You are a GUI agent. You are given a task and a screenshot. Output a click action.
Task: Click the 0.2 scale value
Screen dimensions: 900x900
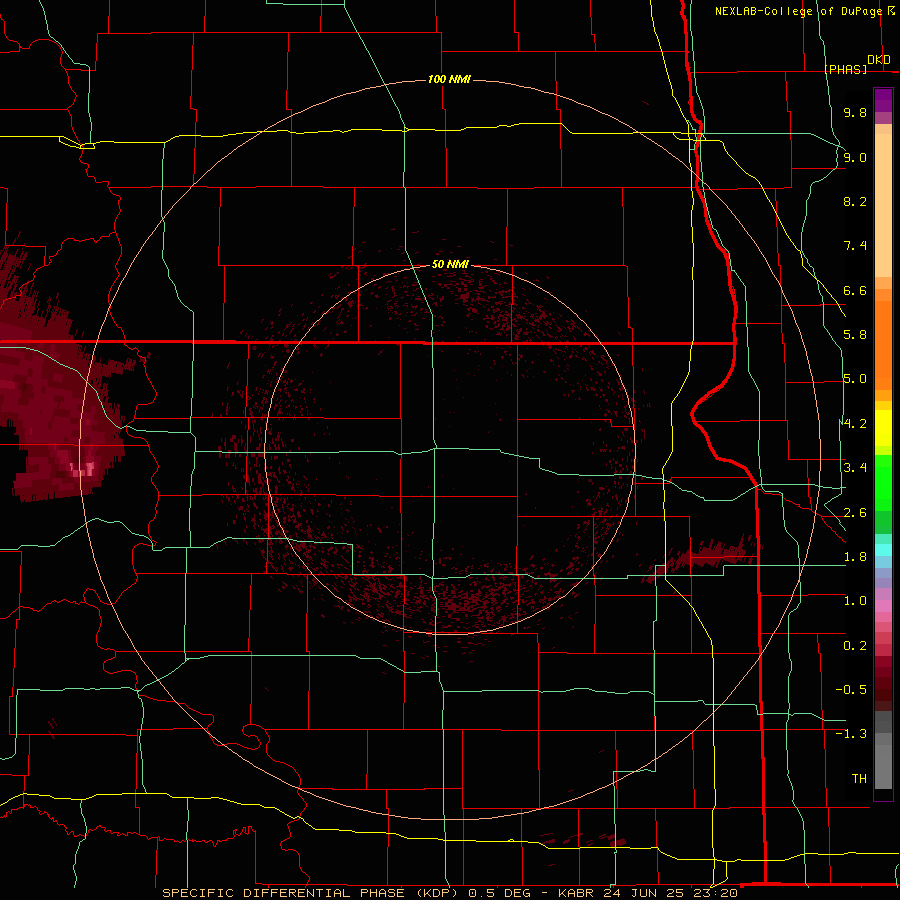[855, 646]
